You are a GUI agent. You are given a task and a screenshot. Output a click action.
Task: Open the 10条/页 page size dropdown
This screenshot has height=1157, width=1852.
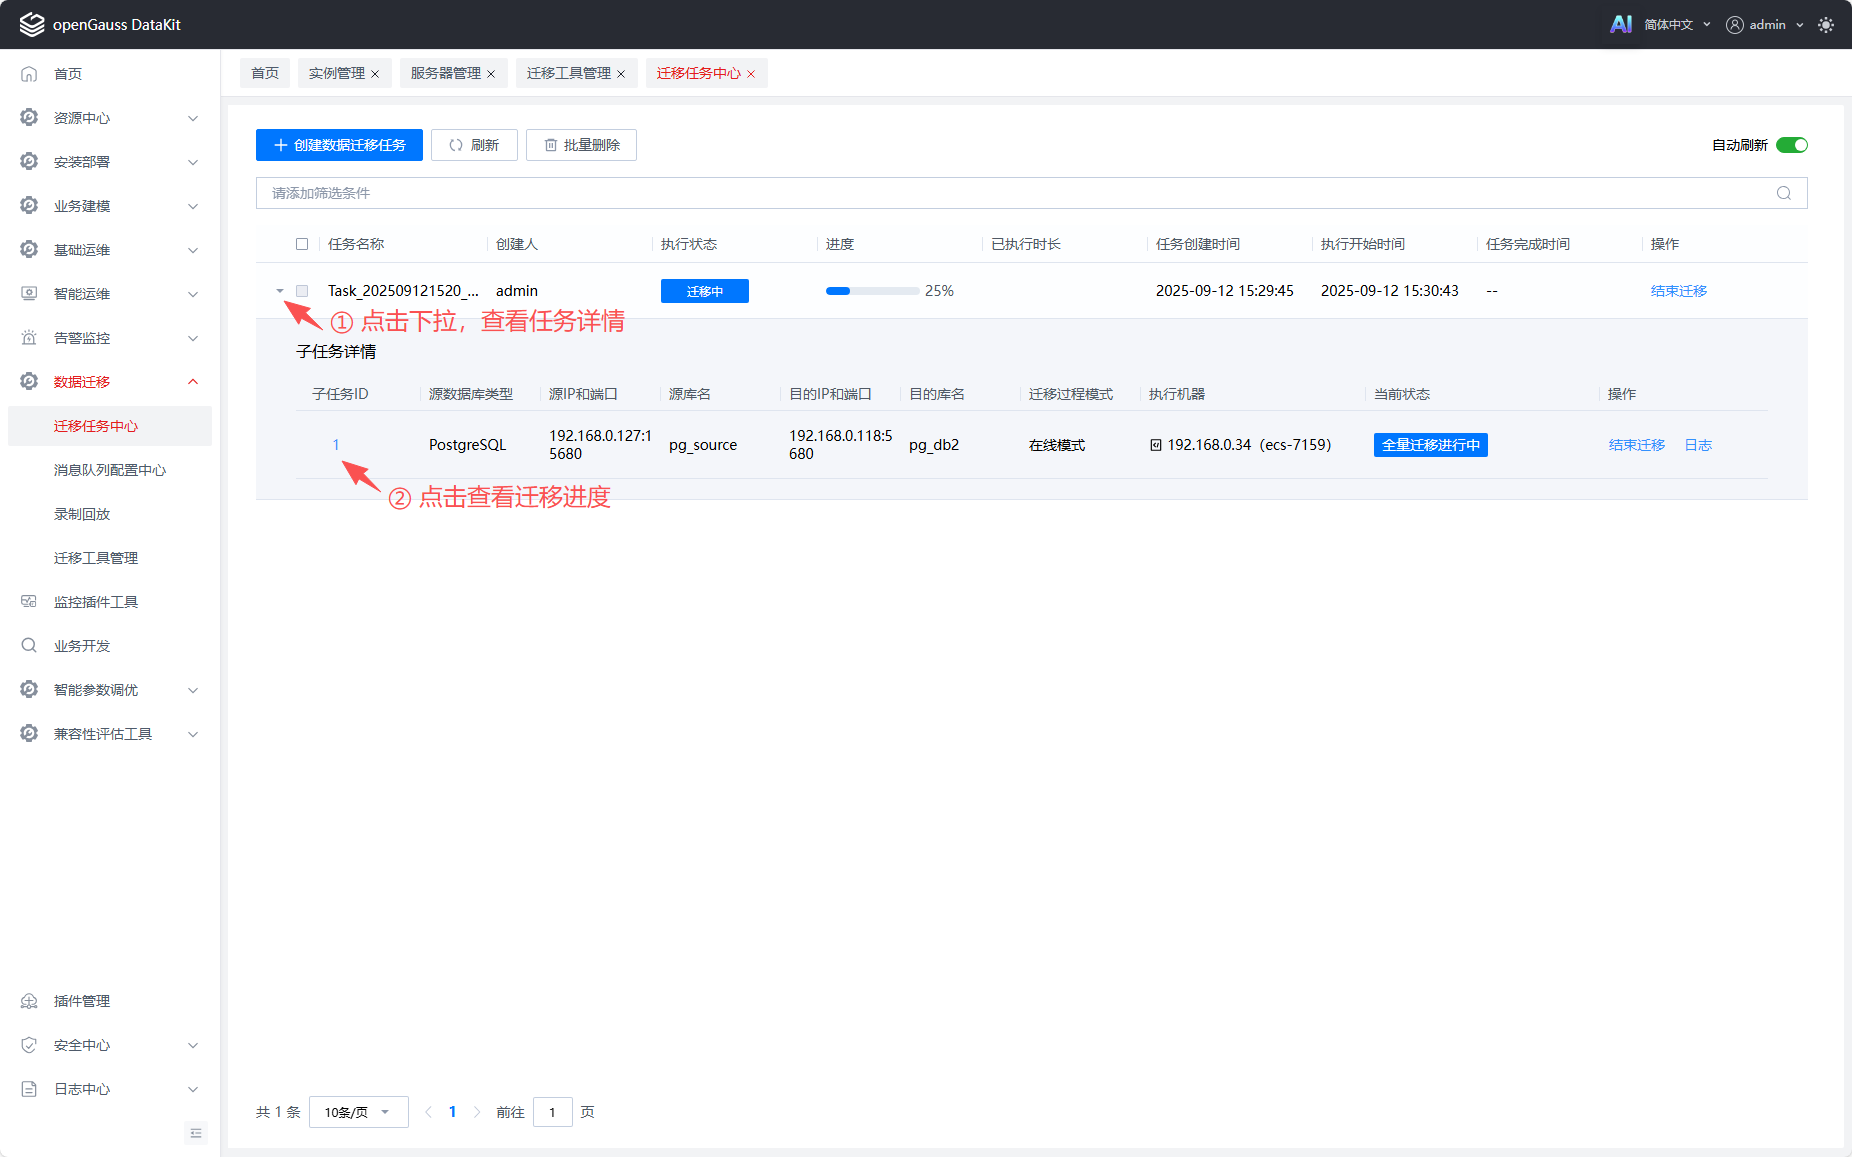point(358,1112)
